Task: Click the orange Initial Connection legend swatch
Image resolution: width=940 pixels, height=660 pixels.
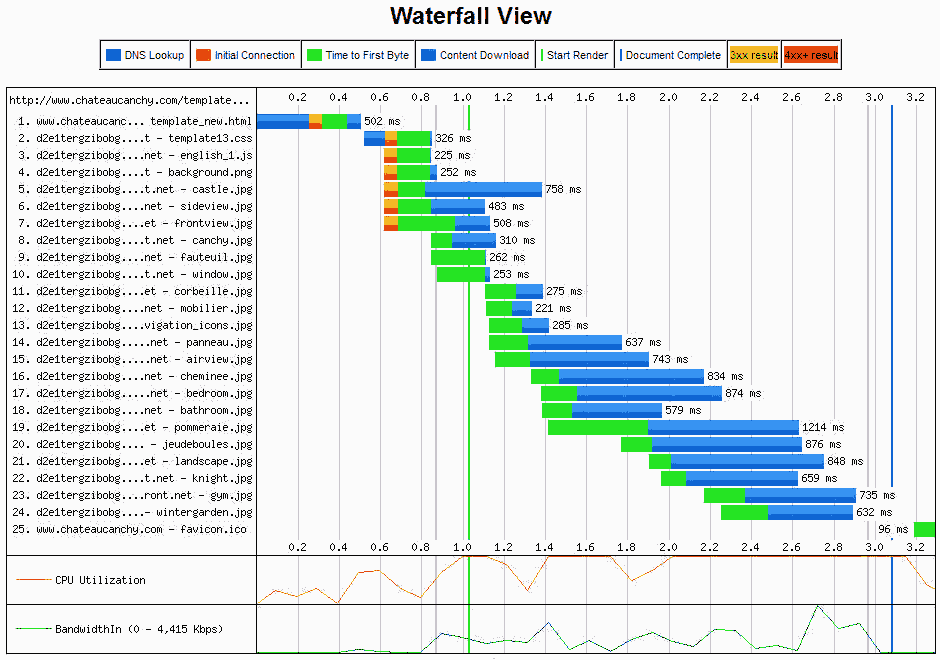Action: coord(203,55)
